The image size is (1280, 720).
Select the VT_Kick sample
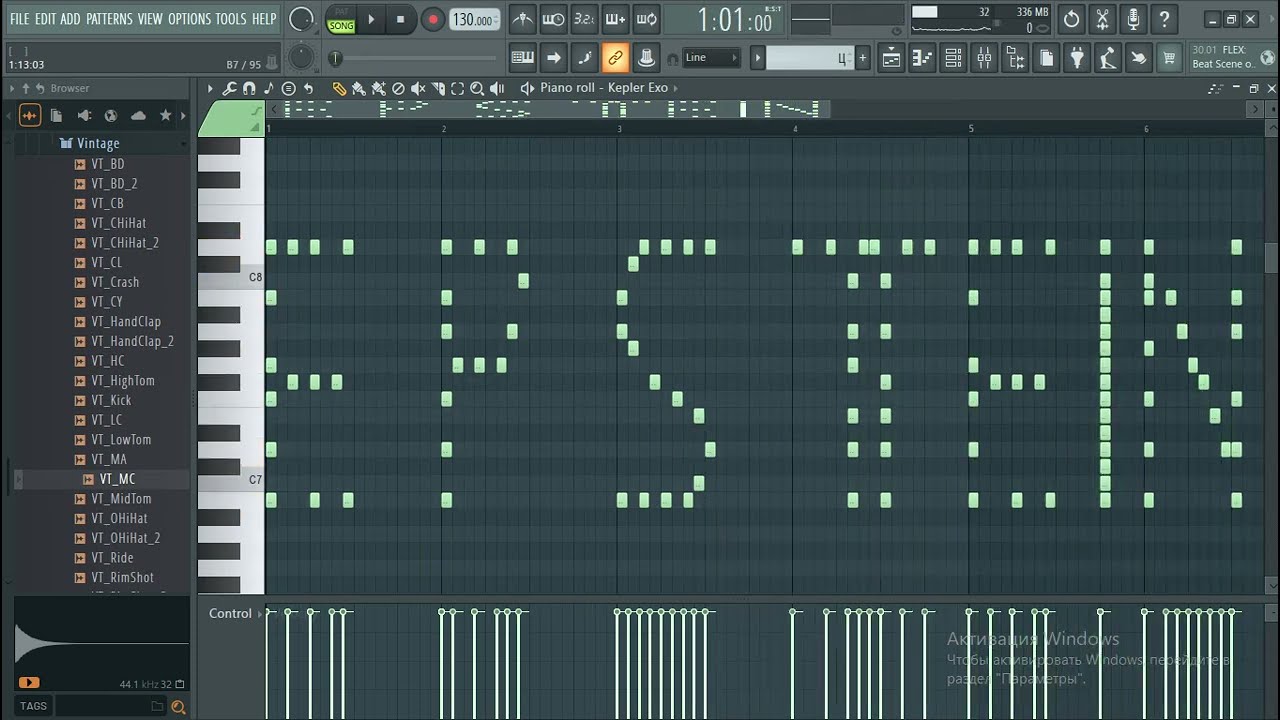pos(111,400)
